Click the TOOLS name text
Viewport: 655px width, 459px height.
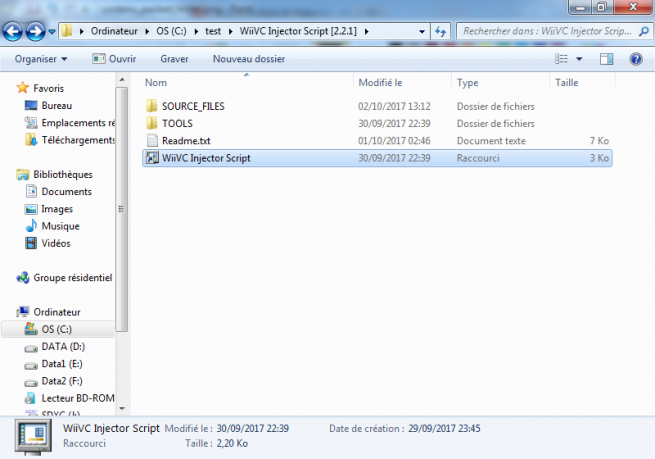[x=177, y=123]
